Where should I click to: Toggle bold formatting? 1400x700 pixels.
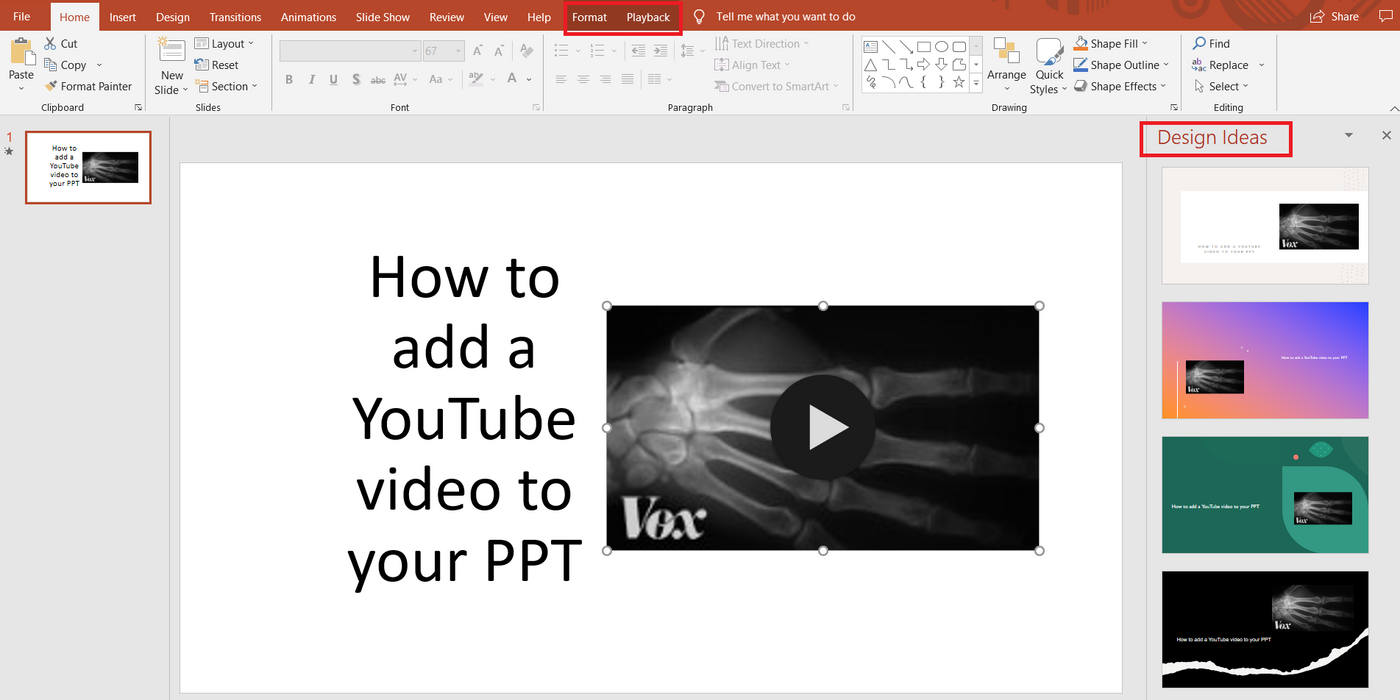click(289, 80)
